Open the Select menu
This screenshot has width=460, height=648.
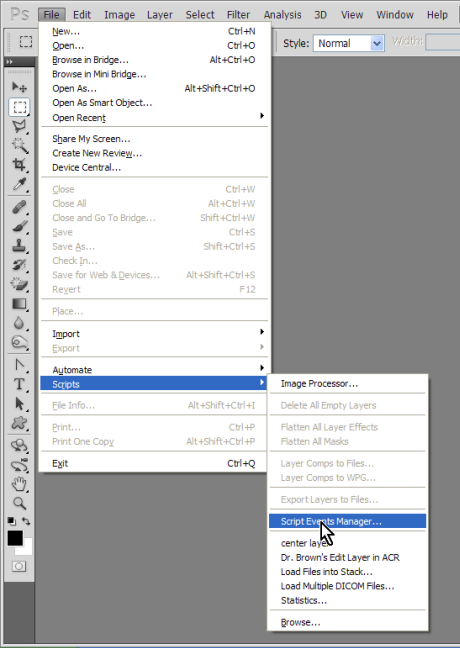200,15
